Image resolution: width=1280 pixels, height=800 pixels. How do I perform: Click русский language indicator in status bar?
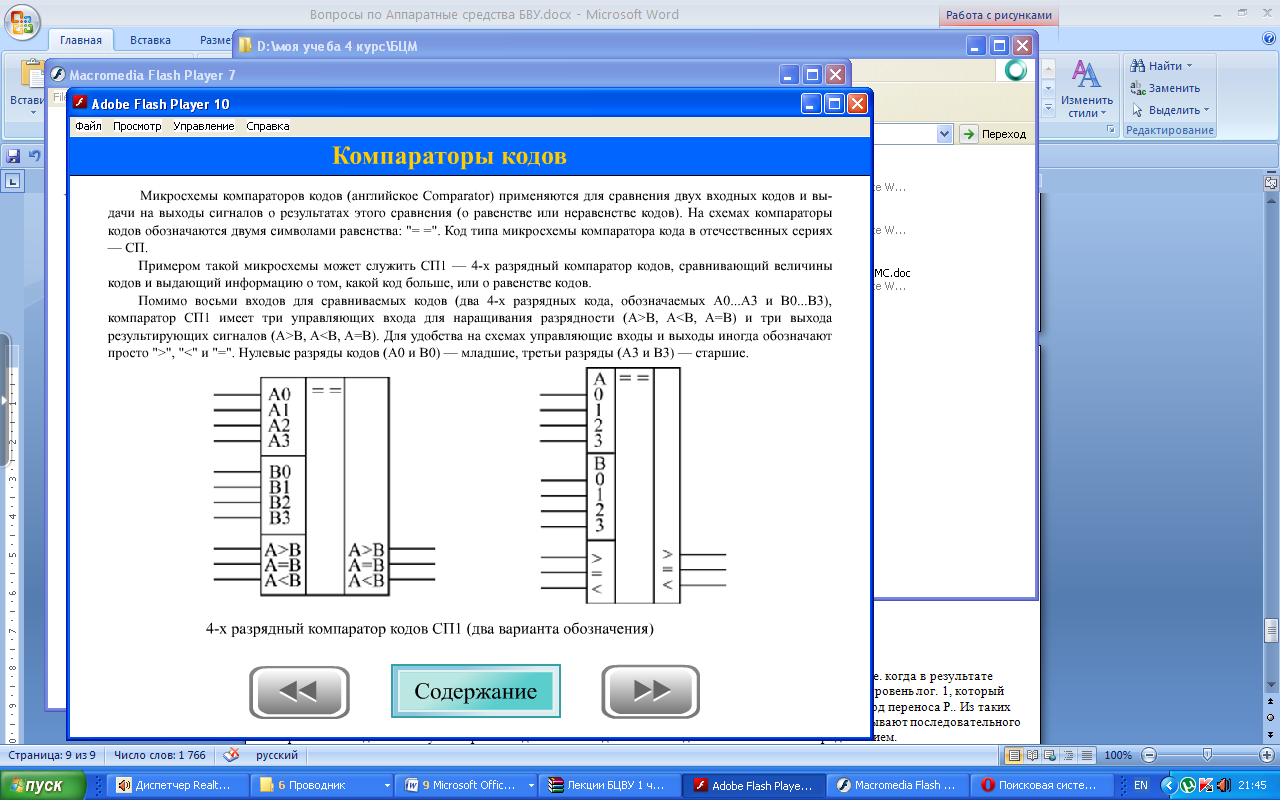pyautogui.click(x=277, y=756)
